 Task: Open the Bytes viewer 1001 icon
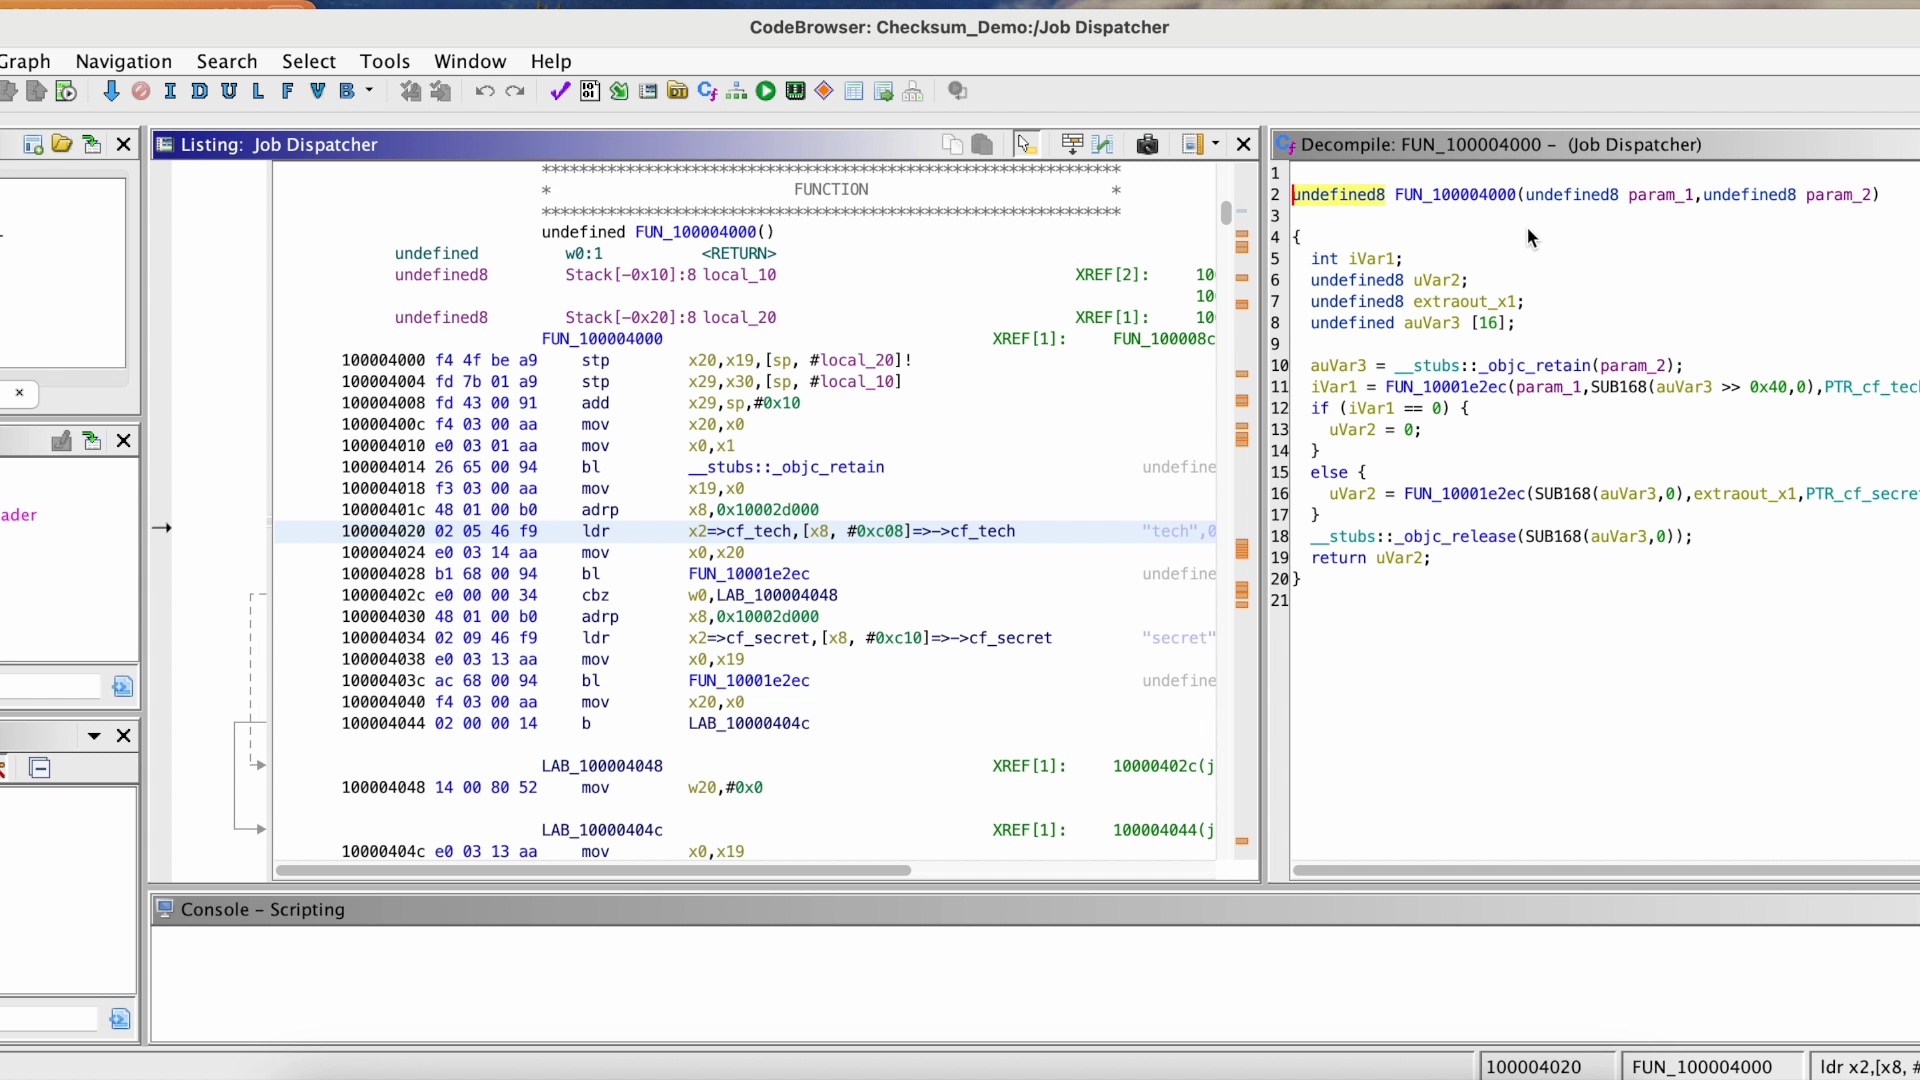[x=590, y=91]
